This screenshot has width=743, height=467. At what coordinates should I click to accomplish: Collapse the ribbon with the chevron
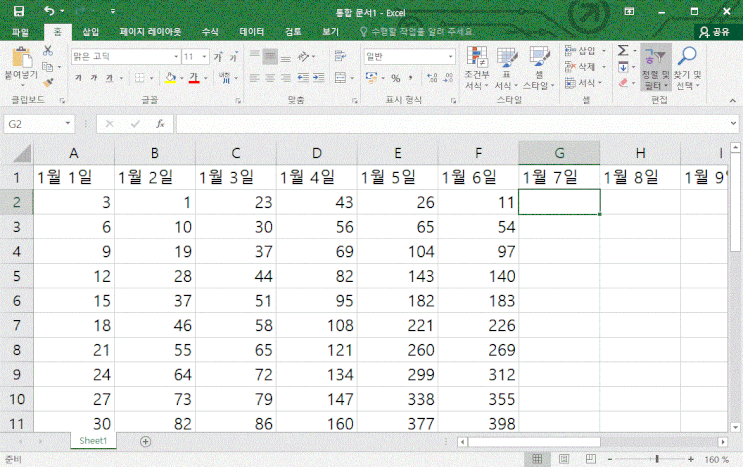733,100
